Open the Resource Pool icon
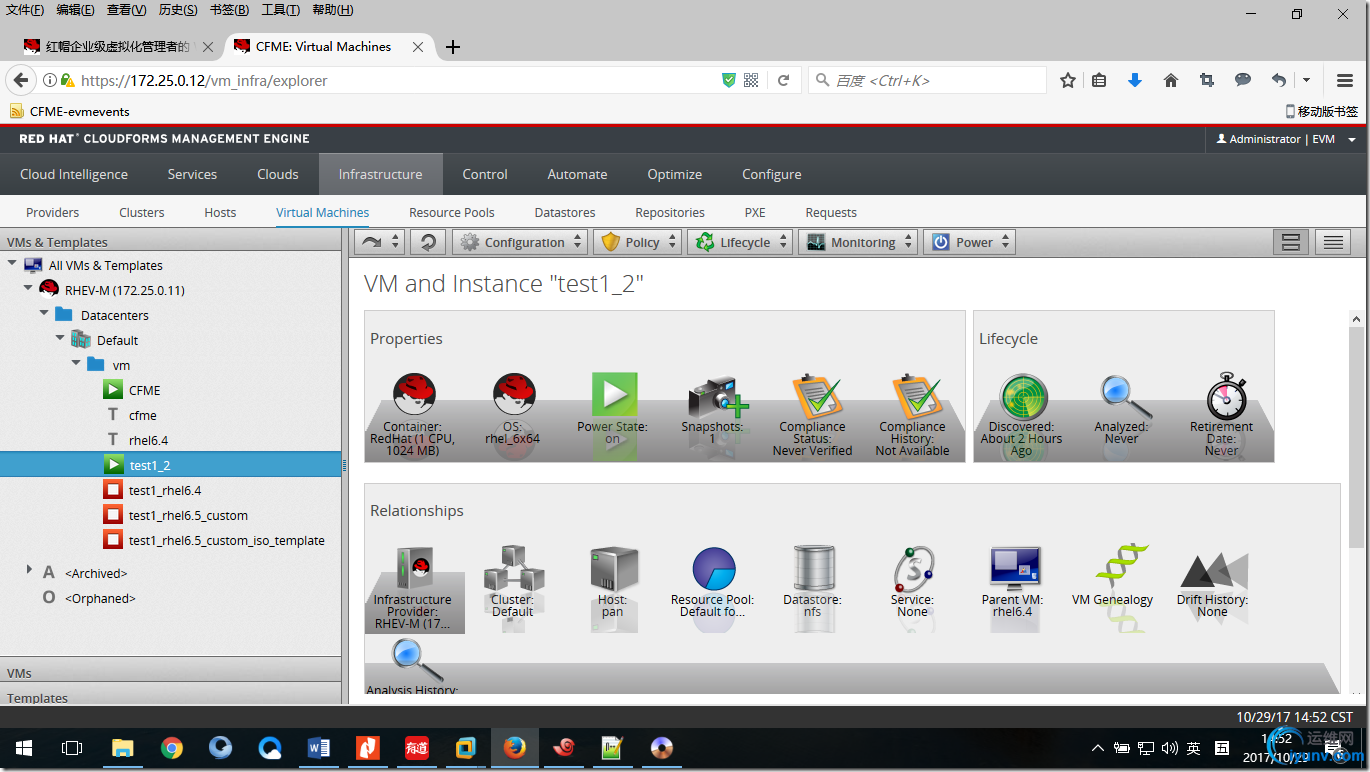 [714, 569]
